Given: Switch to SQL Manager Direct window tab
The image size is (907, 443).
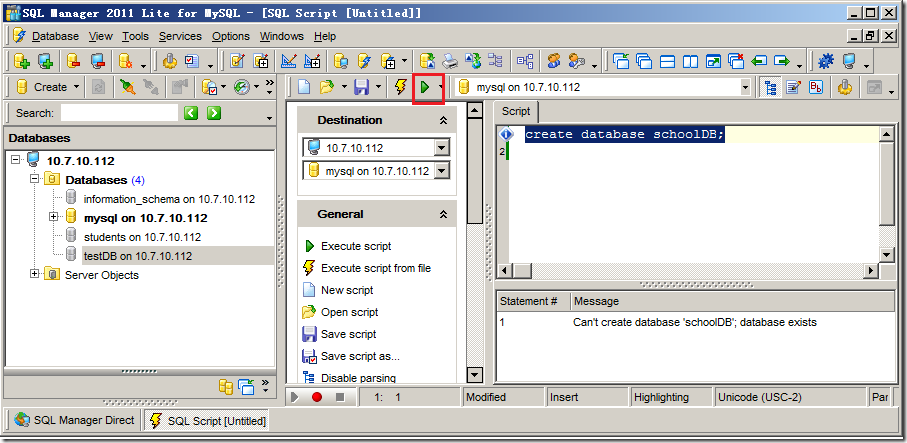Looking at the screenshot, I should point(74,420).
